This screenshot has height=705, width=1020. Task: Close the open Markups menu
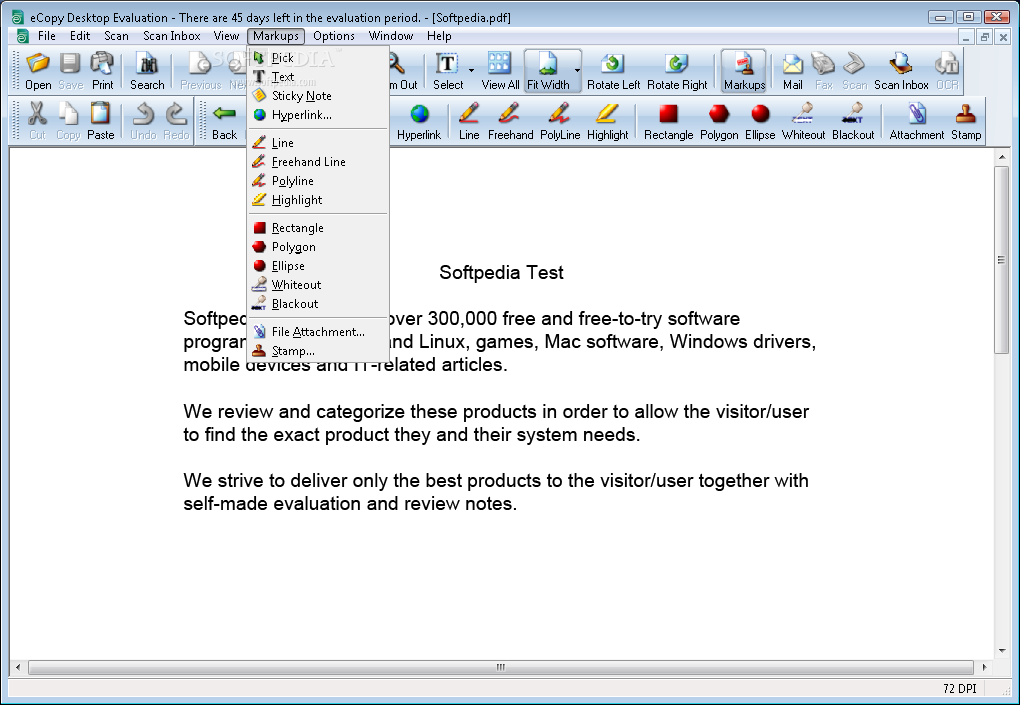pos(276,36)
